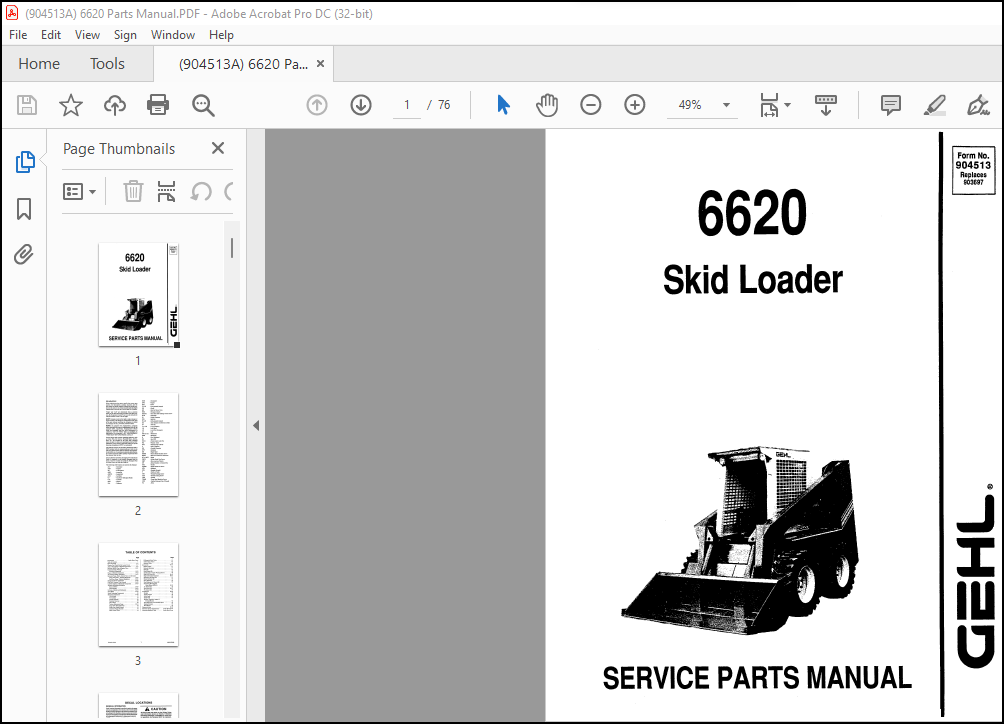This screenshot has width=1004, height=724.
Task: Open the Help menu
Action: 221,35
